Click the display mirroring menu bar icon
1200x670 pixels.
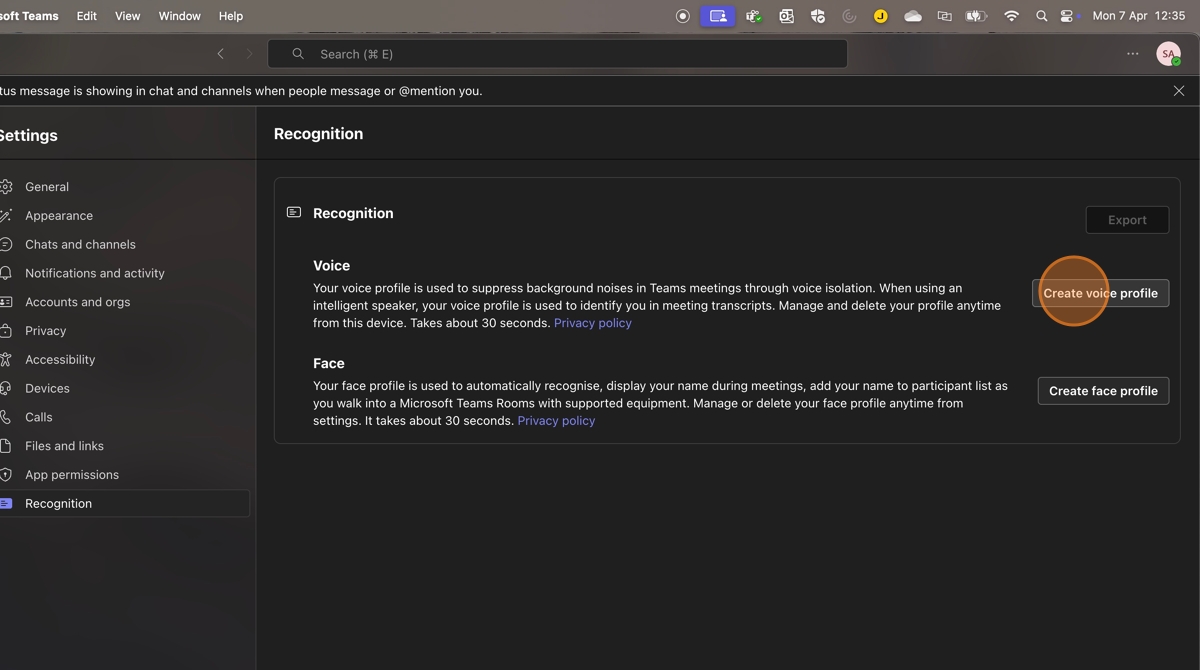944,16
